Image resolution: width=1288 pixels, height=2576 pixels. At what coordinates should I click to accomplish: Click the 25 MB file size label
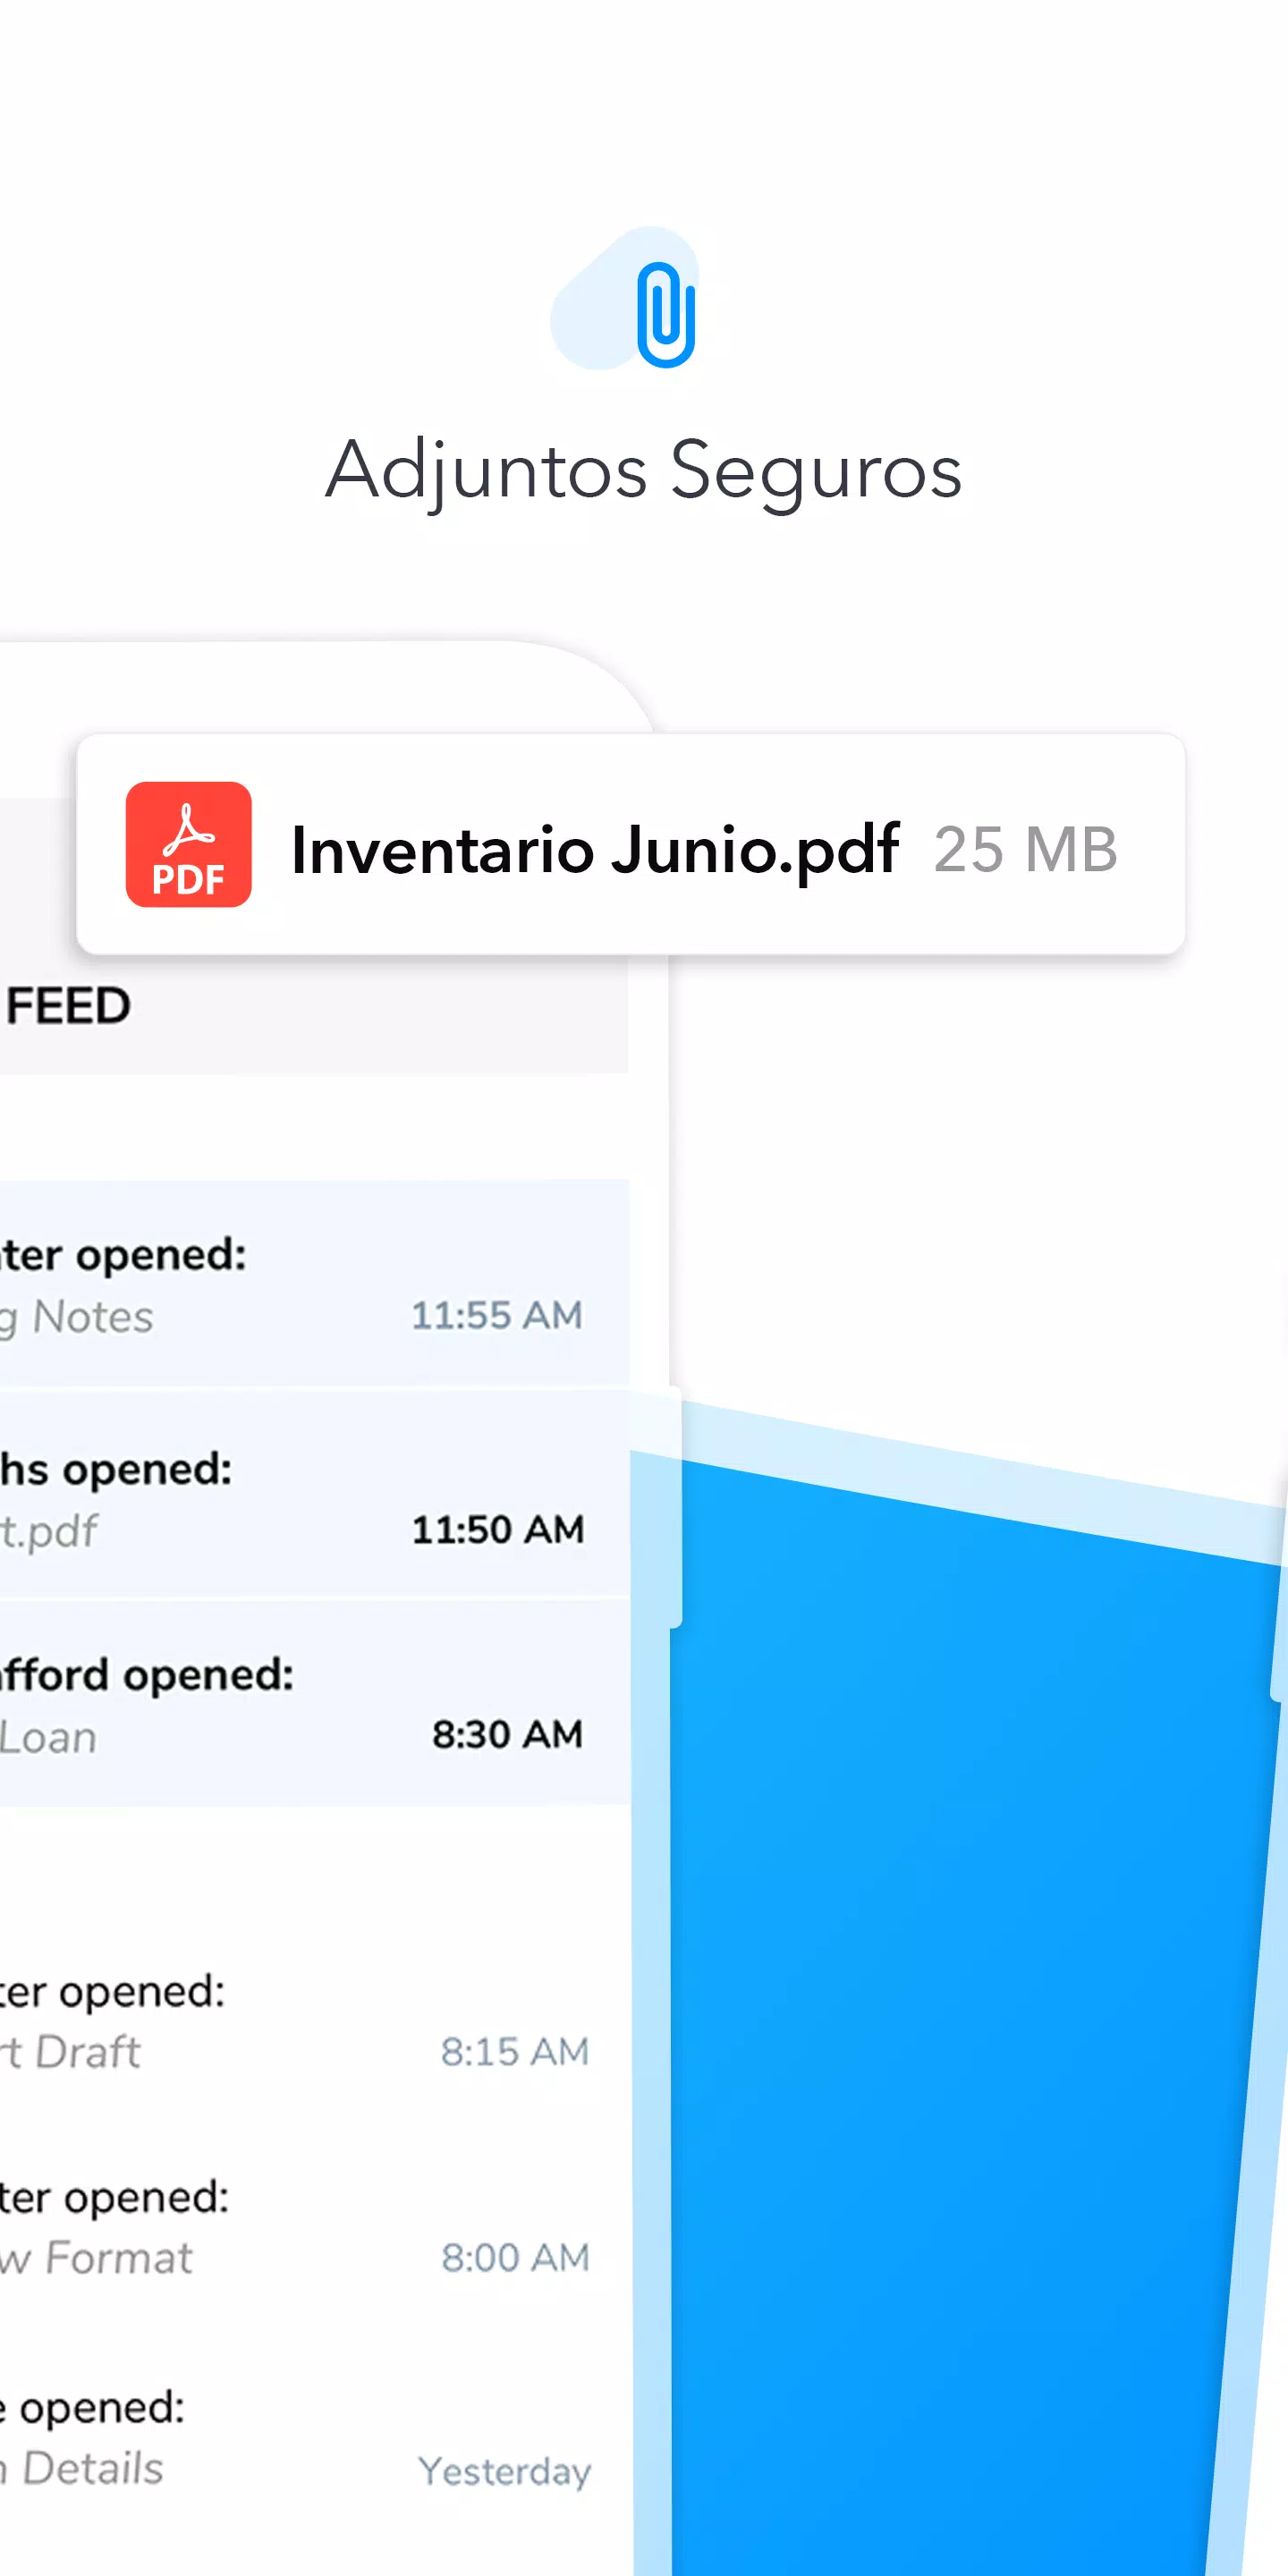click(x=1025, y=849)
